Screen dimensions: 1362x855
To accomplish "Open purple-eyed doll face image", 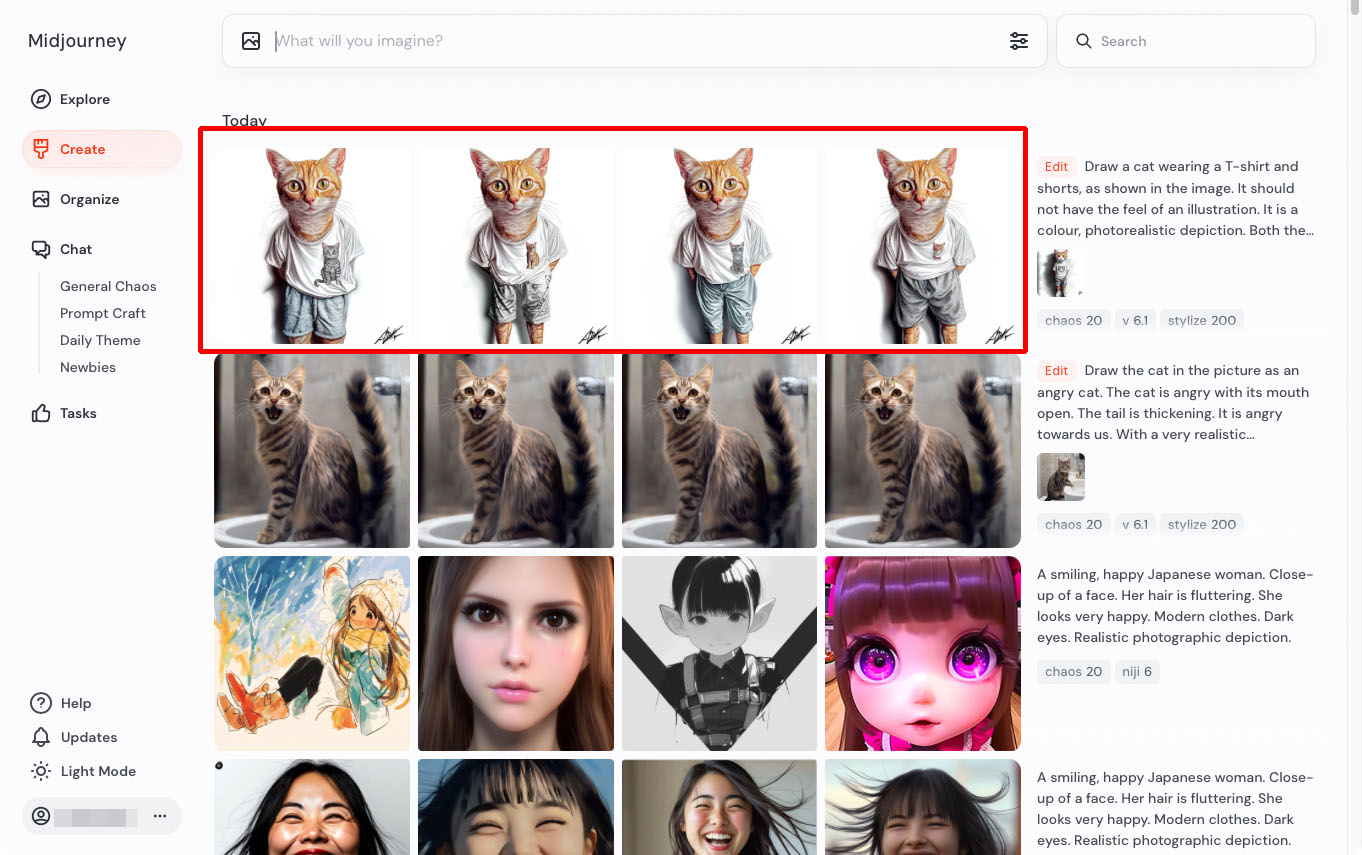I will click(923, 654).
